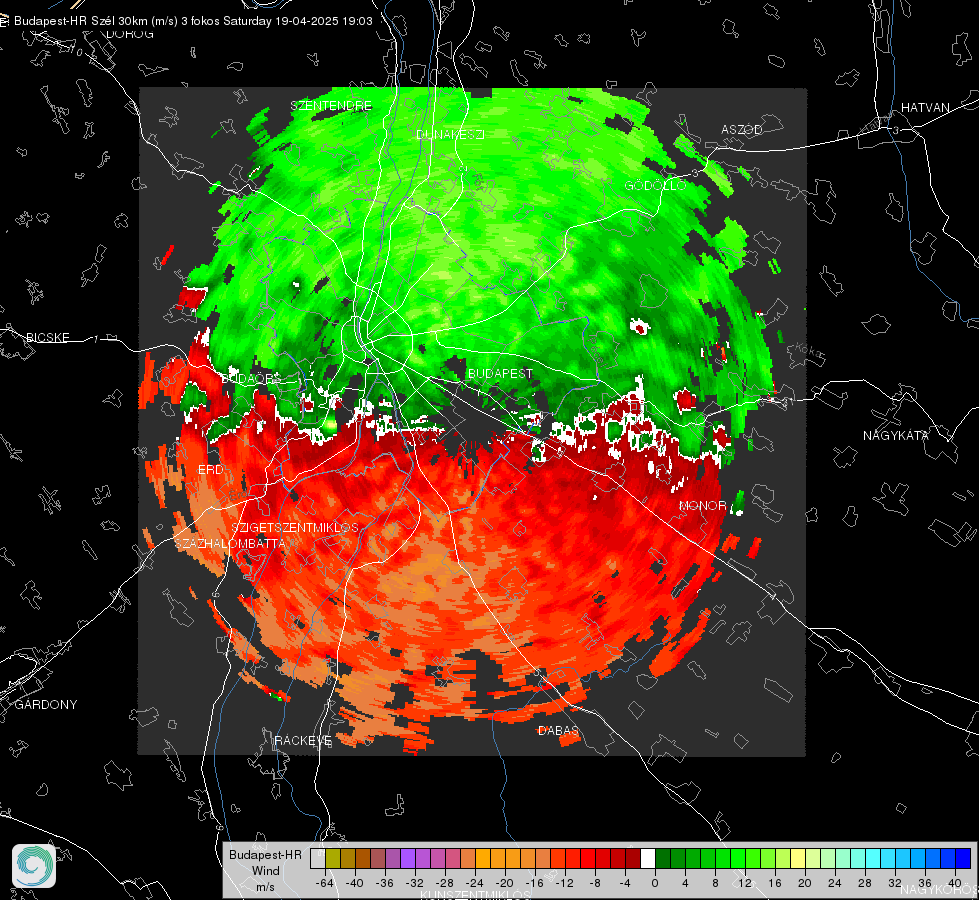Click the SZENTENDRE city label

[x=332, y=106]
